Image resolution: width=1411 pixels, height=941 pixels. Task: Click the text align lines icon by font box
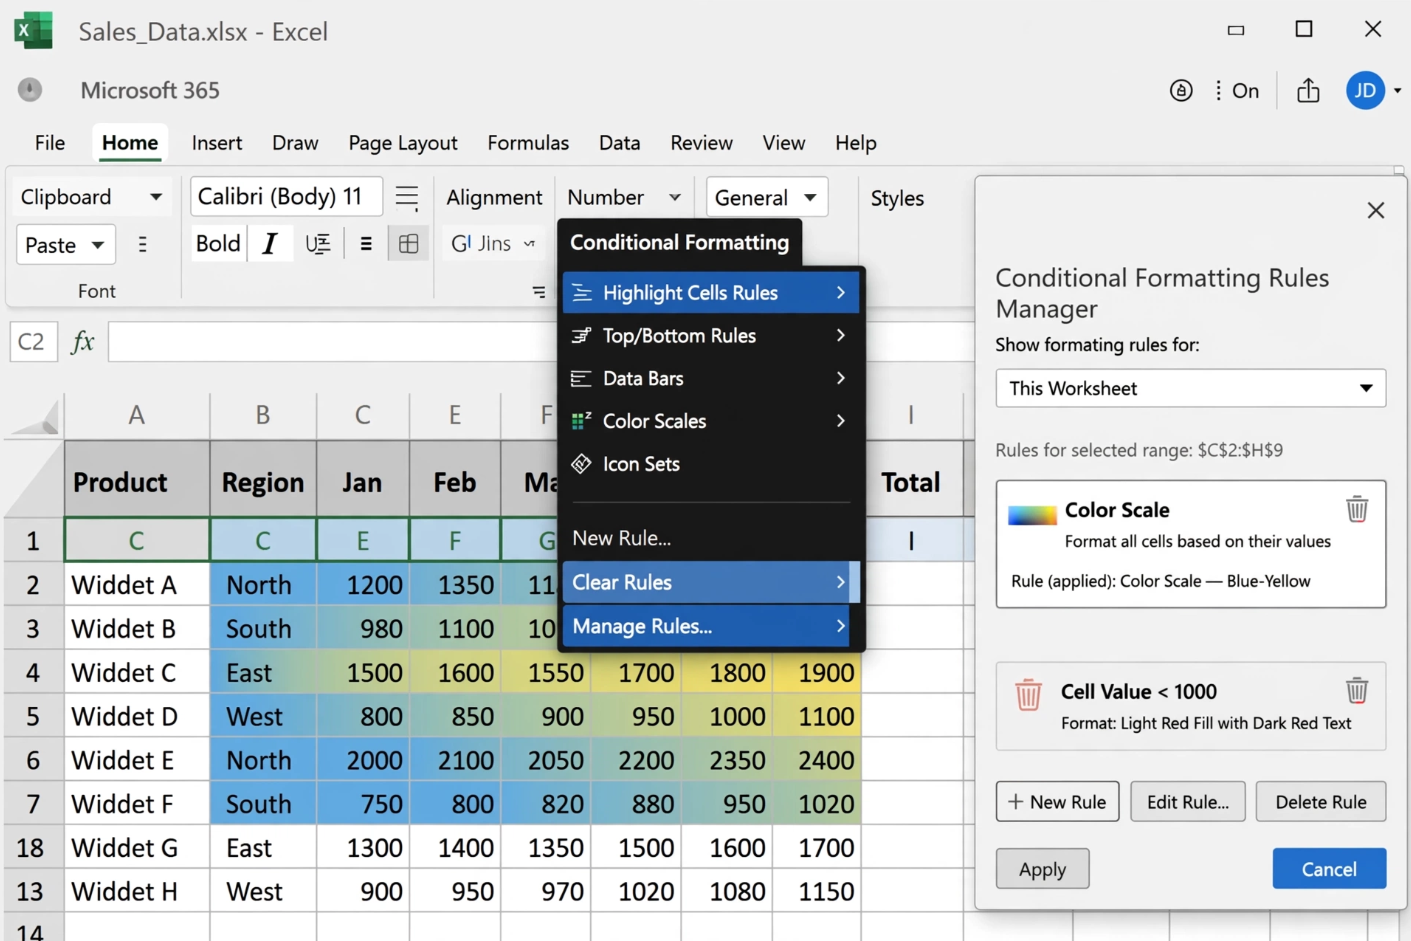click(407, 197)
